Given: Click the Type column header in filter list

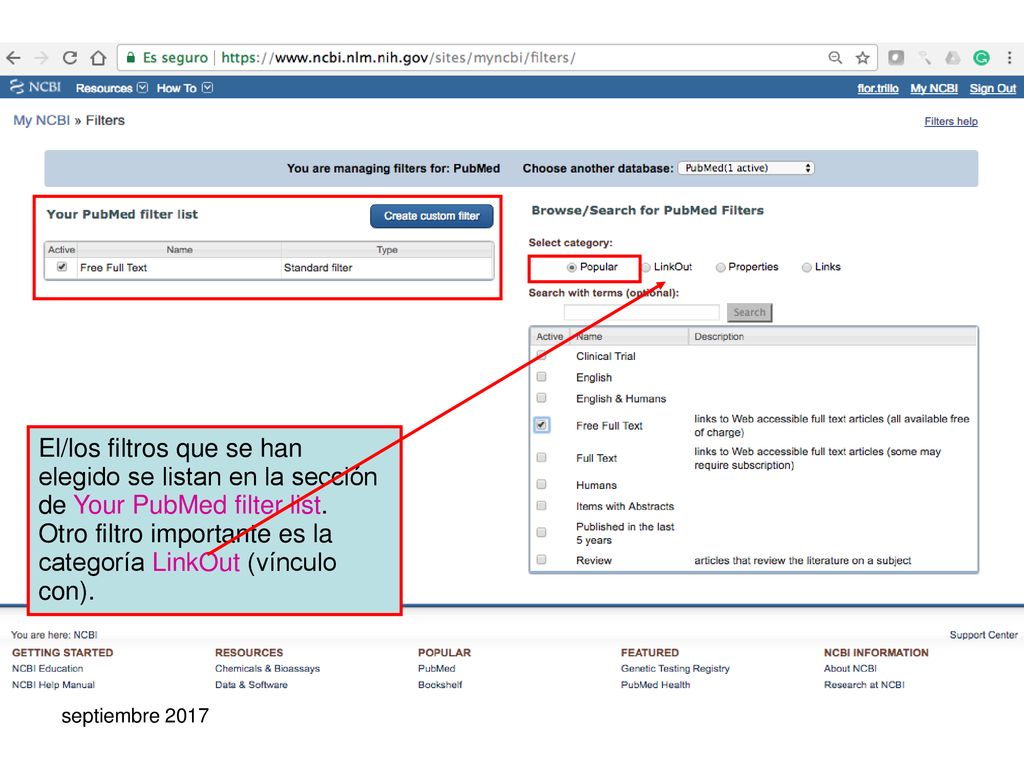Looking at the screenshot, I should (x=387, y=249).
